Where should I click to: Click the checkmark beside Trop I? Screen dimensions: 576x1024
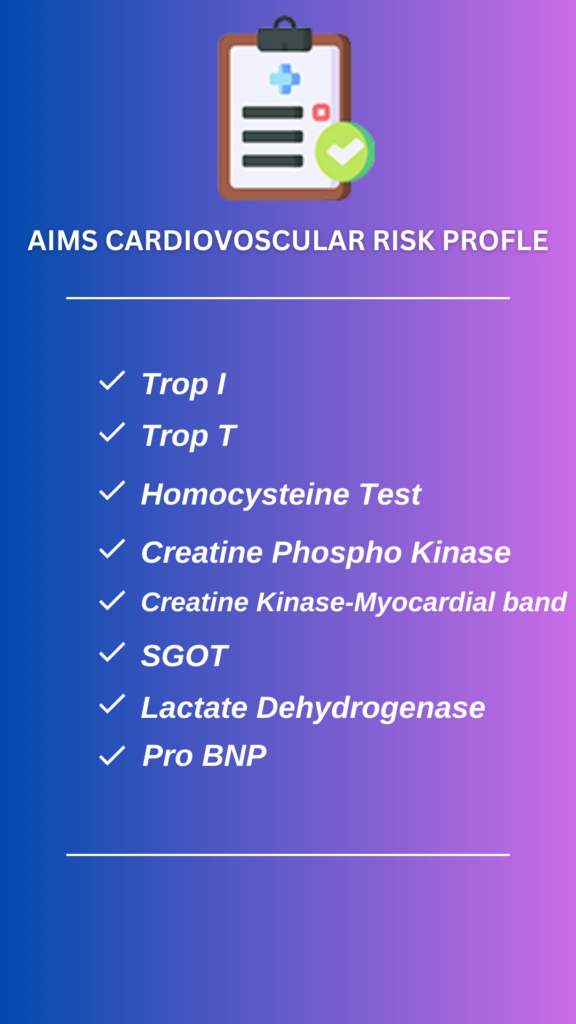[112, 381]
